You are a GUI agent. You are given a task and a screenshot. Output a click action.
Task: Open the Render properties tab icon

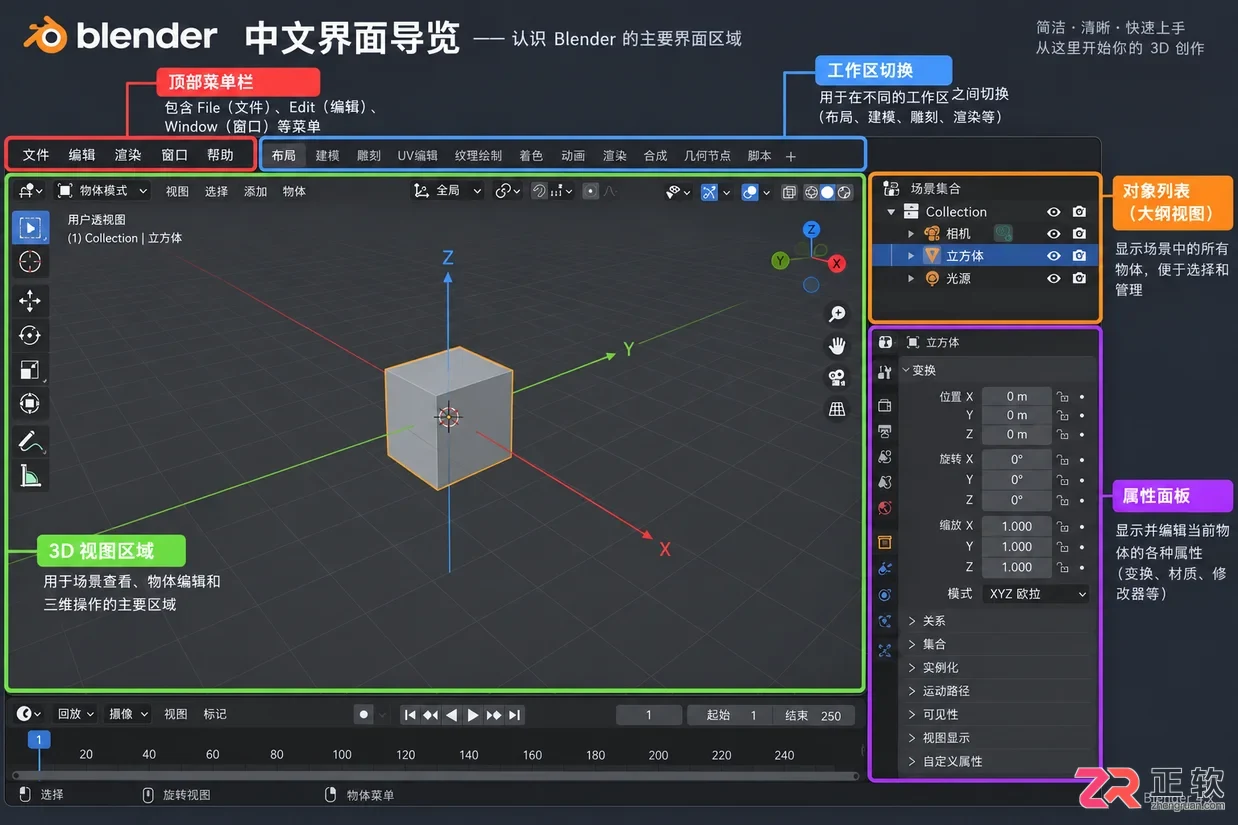[x=885, y=405]
